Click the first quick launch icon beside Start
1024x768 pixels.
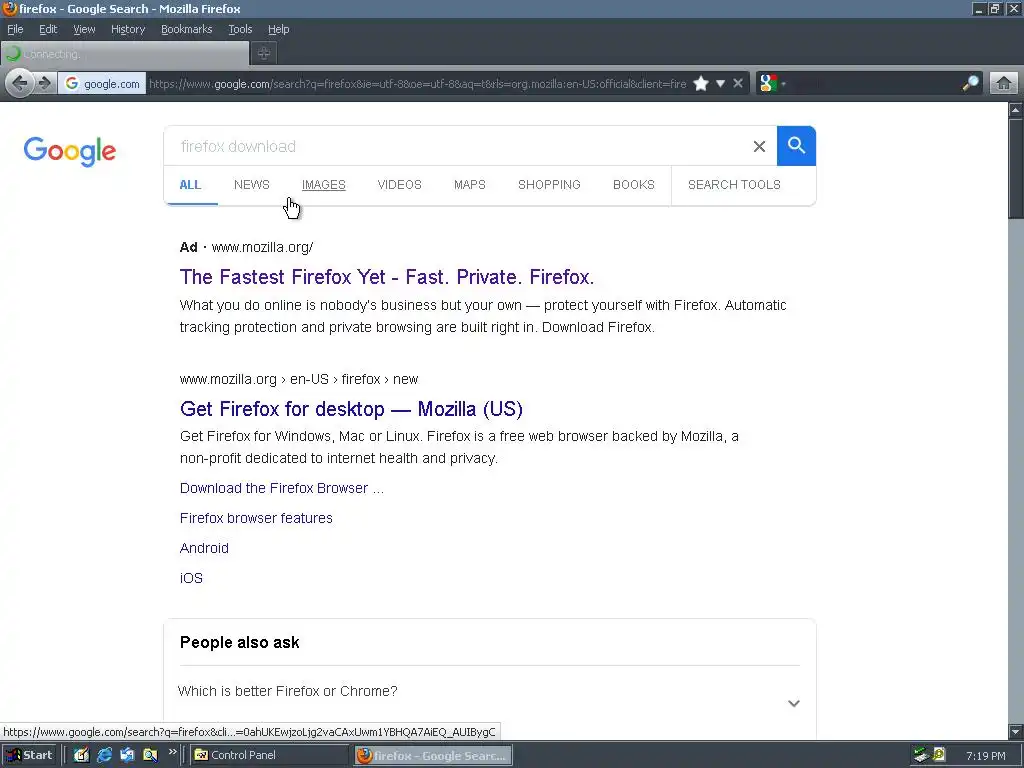(81, 755)
